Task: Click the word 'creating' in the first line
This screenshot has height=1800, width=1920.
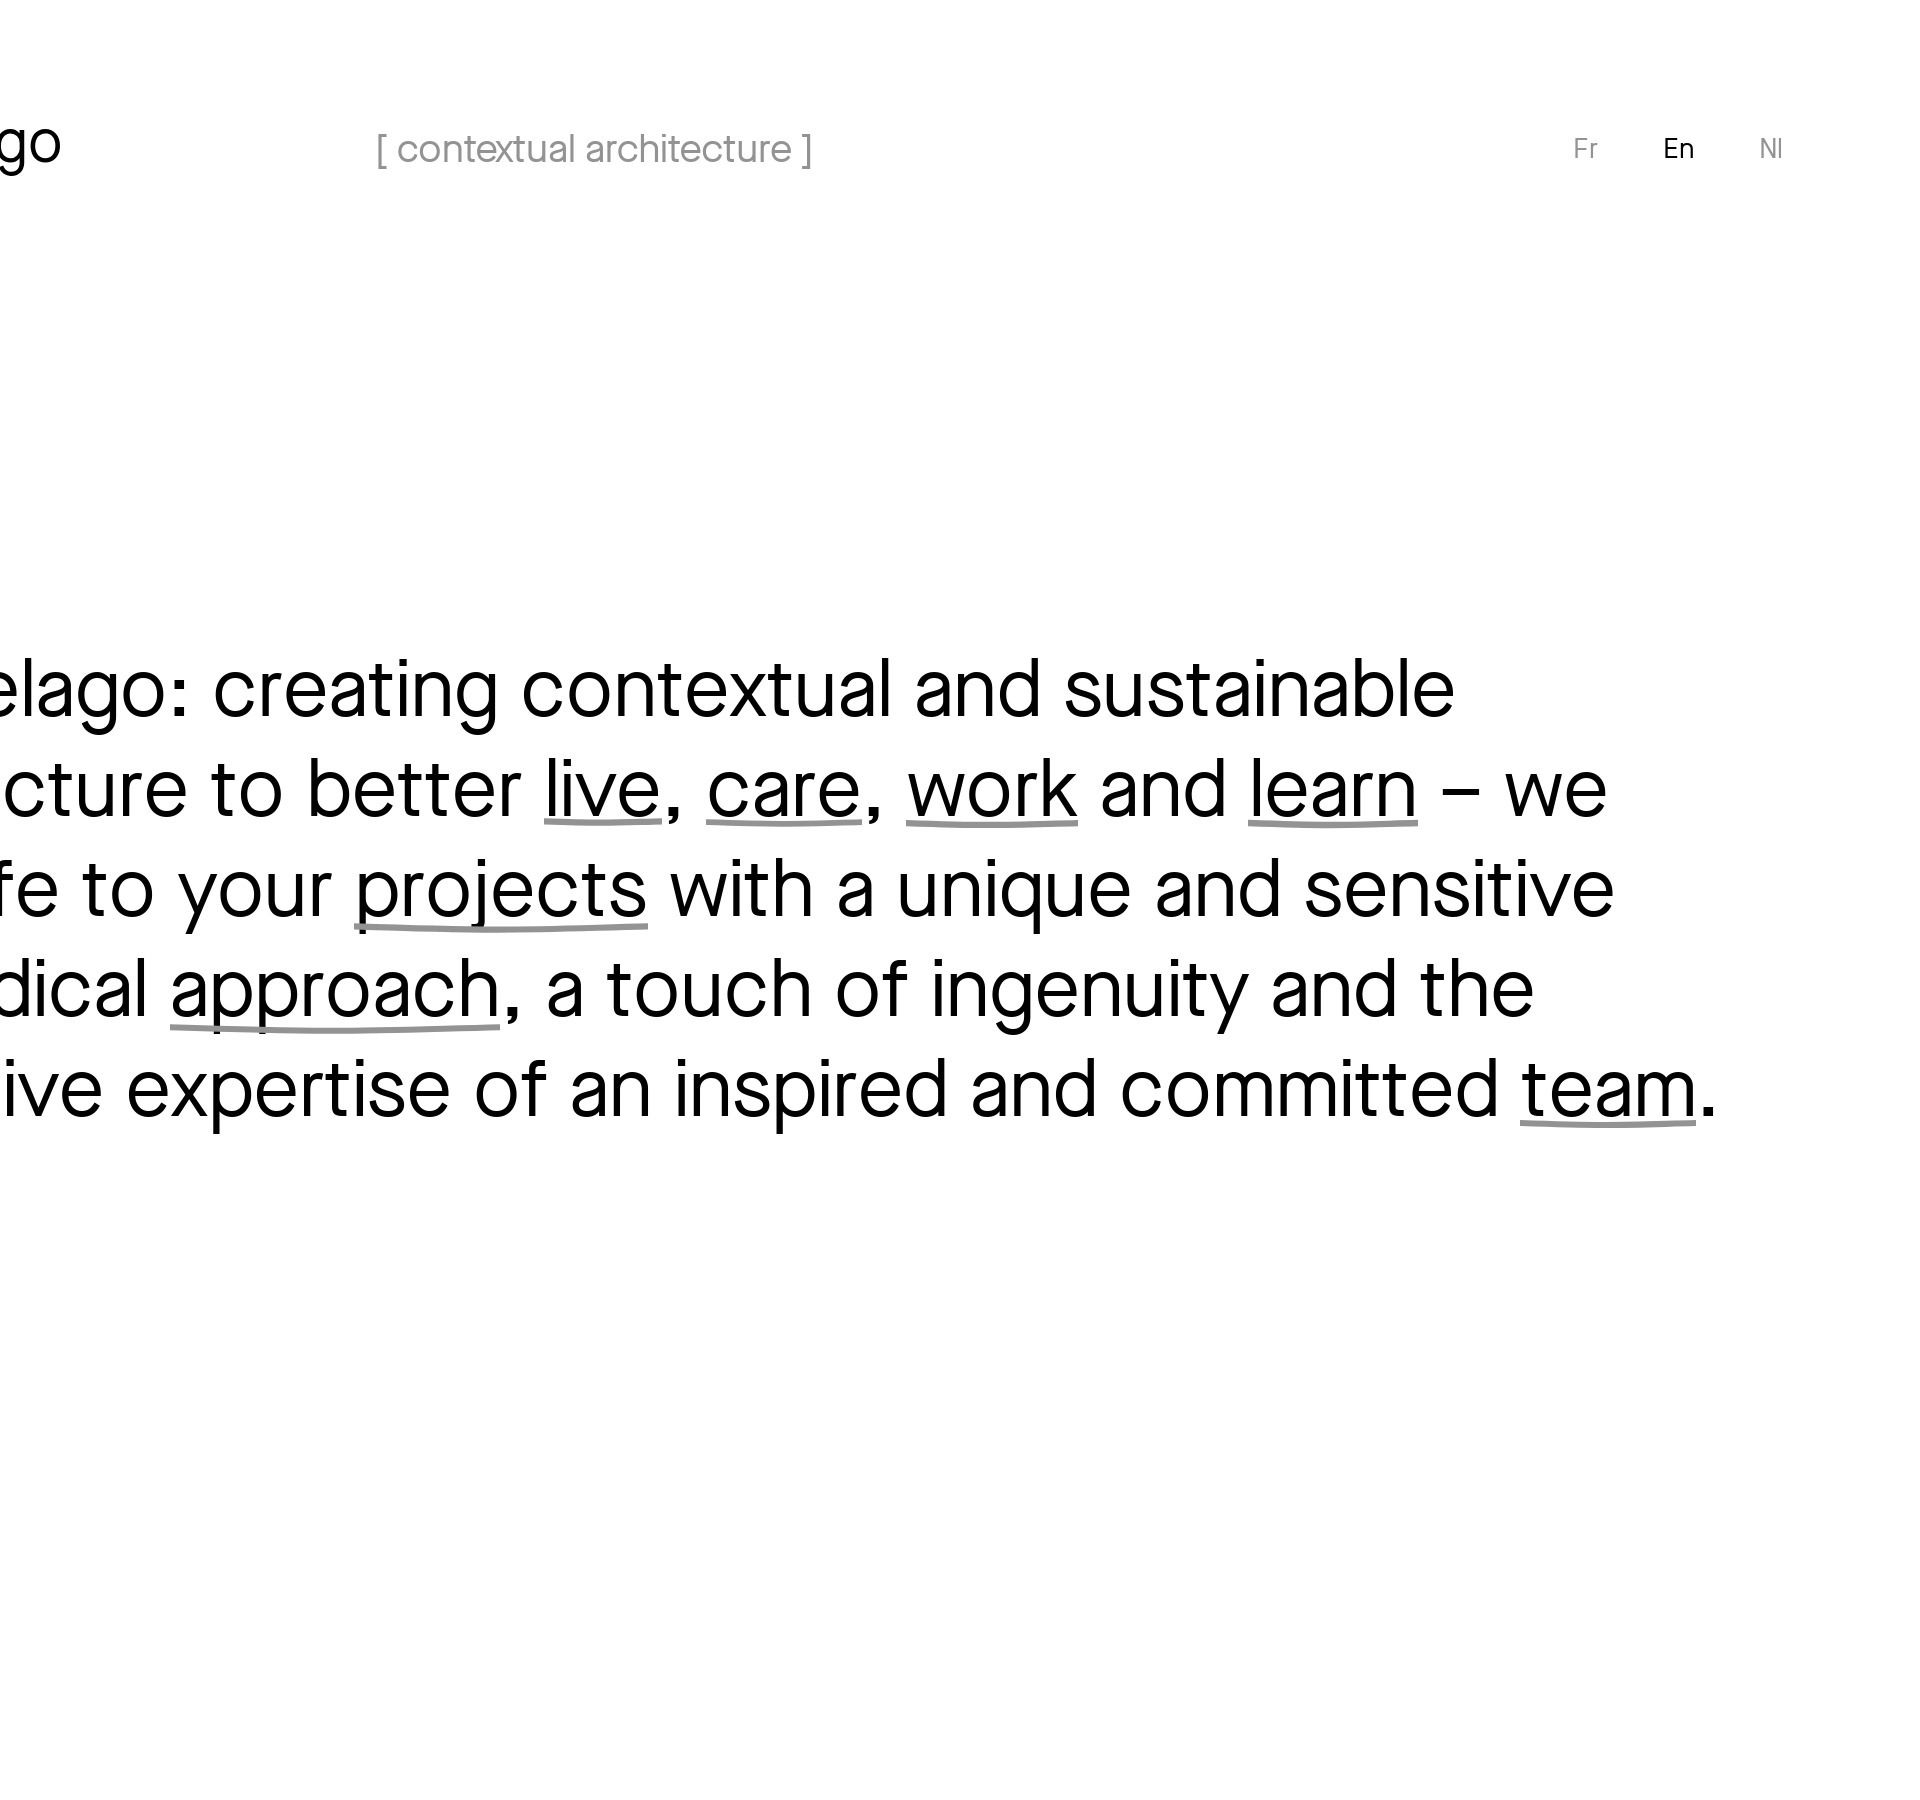Action: coord(355,691)
